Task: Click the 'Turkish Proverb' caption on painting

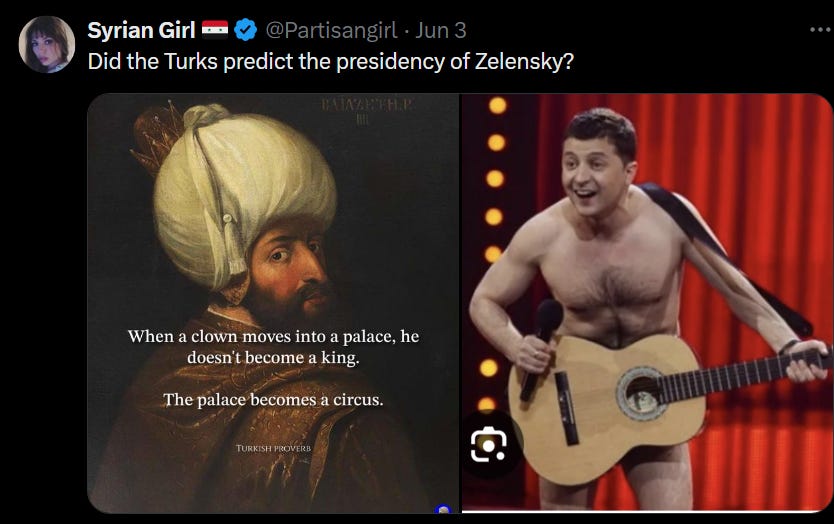Action: pyautogui.click(x=273, y=448)
